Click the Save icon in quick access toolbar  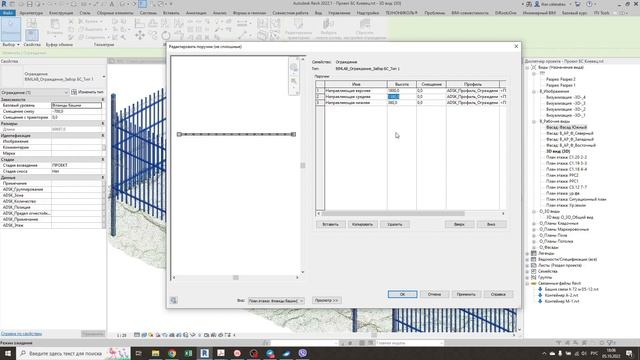point(29,4)
